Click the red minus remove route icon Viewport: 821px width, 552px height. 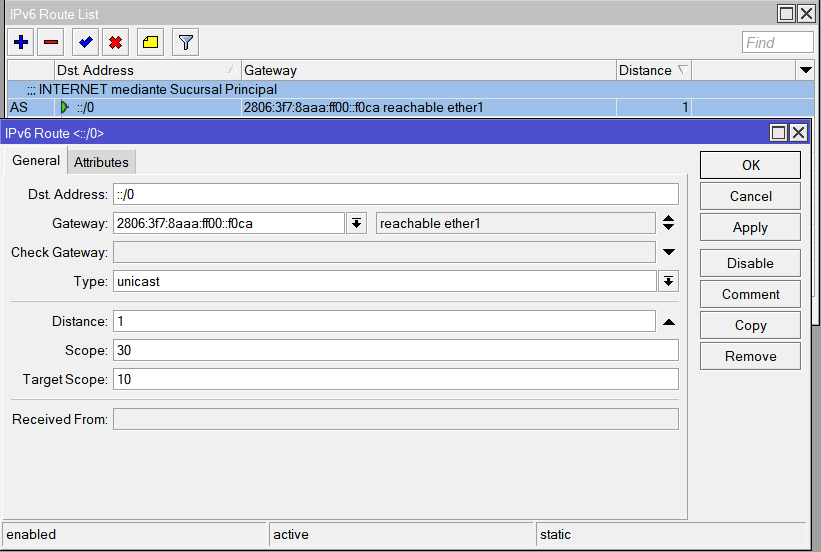tap(51, 42)
